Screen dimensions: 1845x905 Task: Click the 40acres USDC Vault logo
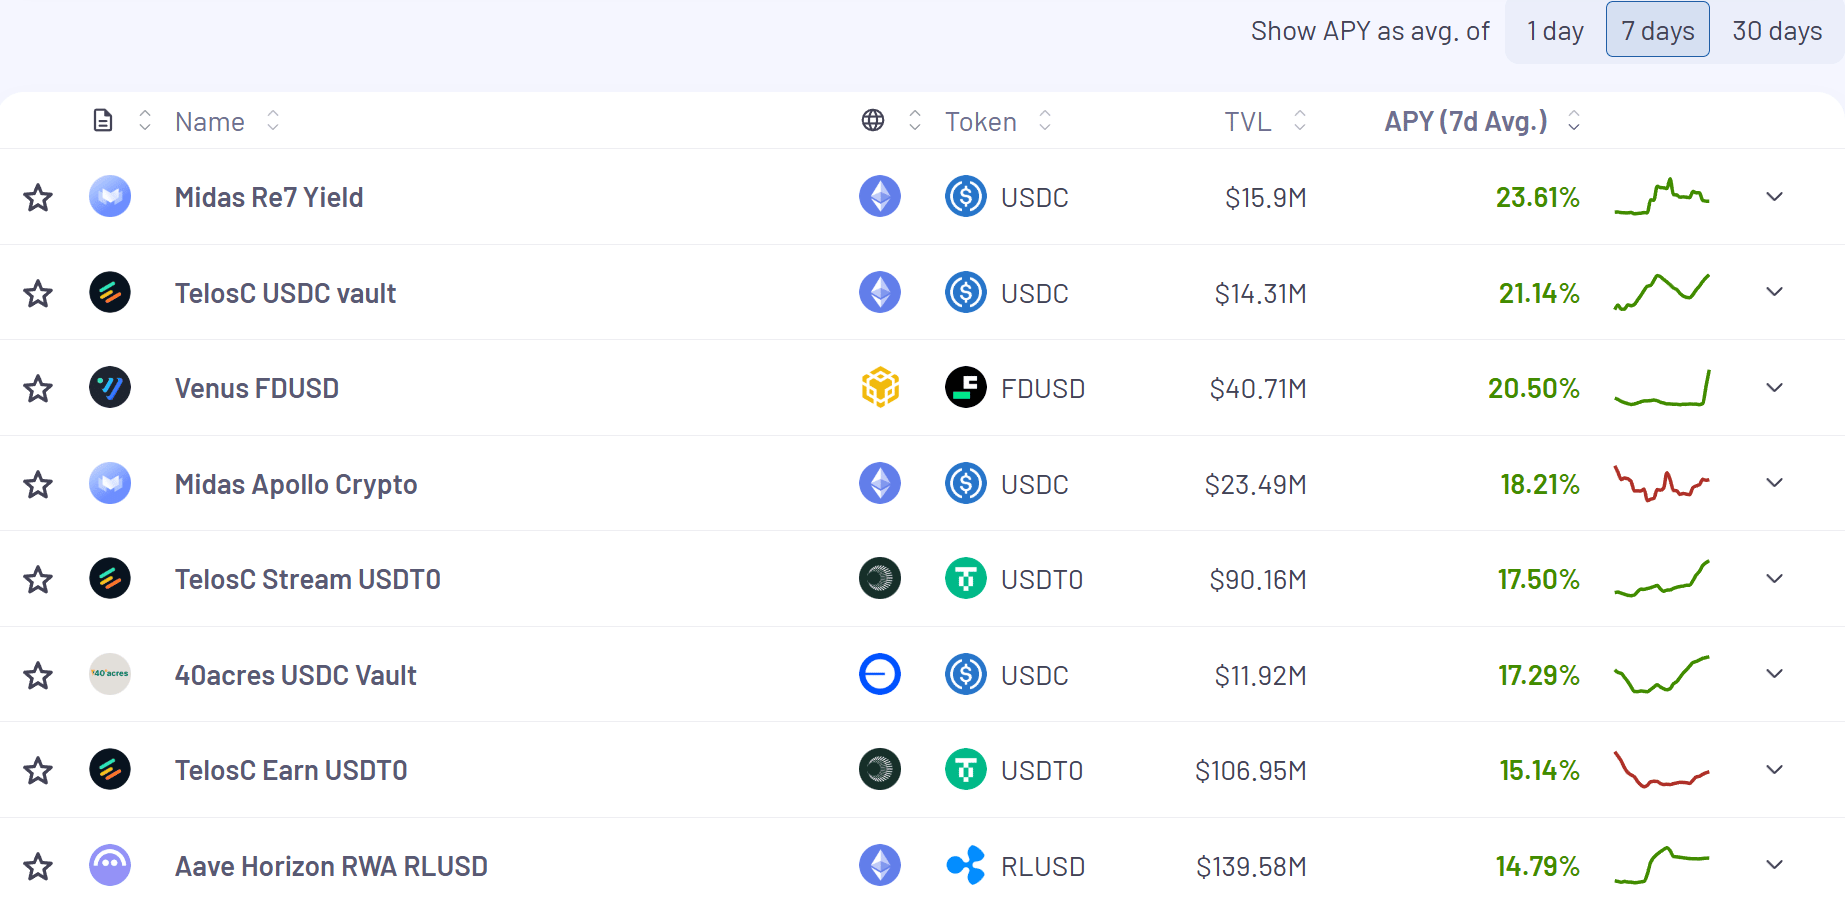coord(110,675)
